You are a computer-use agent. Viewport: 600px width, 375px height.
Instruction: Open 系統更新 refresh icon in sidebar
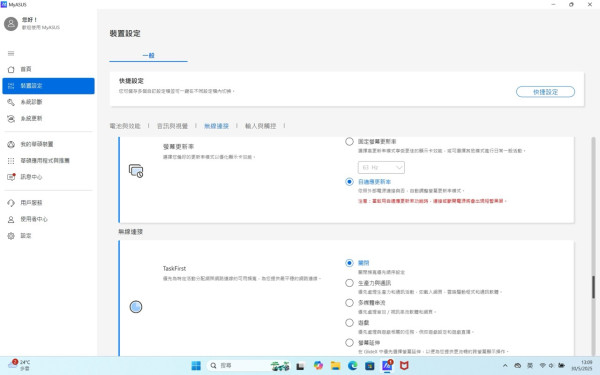(x=11, y=119)
